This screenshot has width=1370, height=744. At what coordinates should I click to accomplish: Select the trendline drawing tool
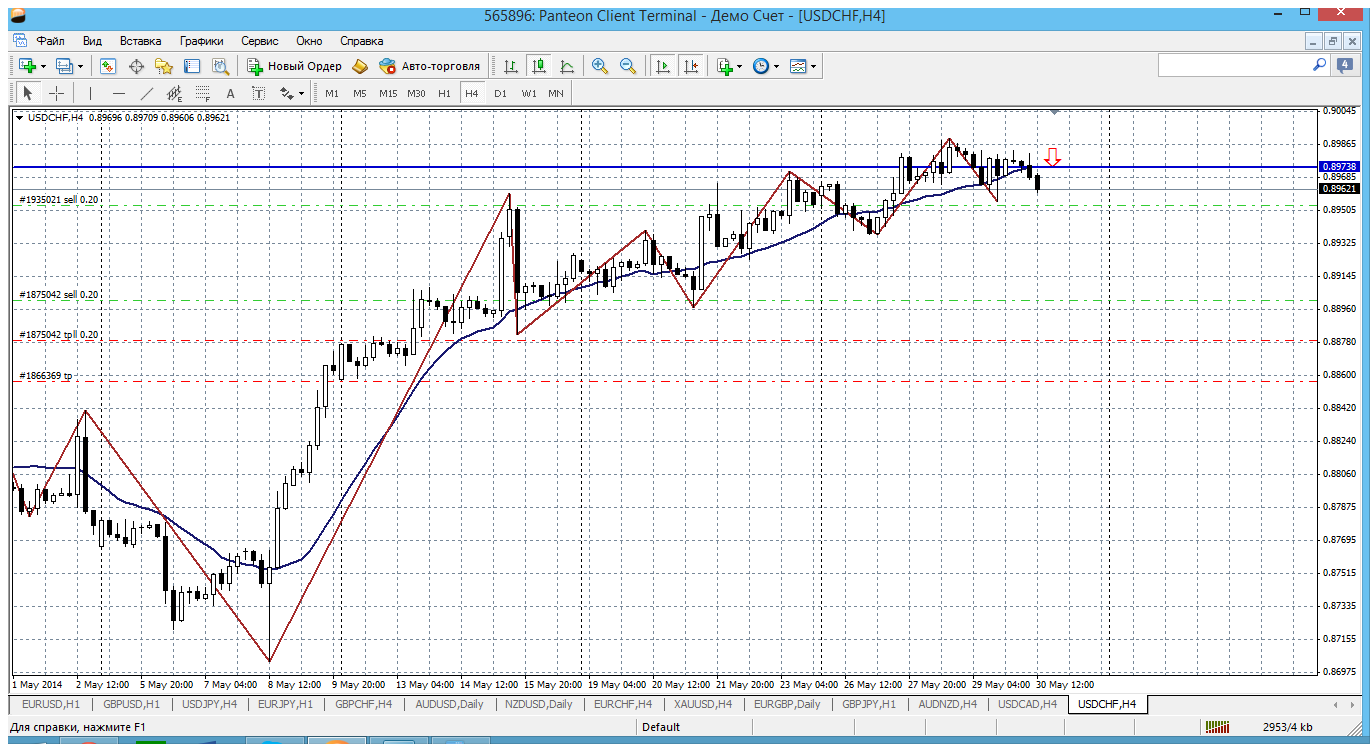click(147, 93)
